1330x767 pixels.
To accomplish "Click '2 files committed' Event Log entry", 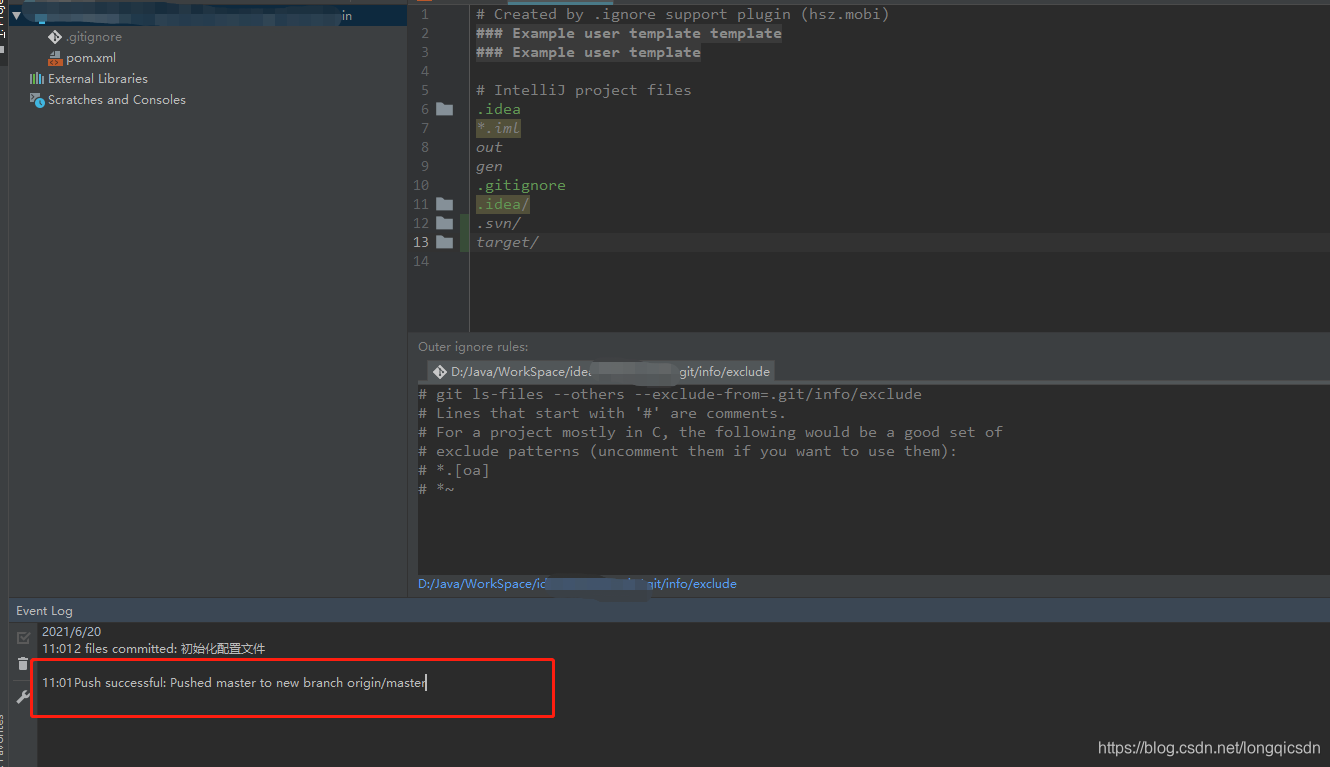I will click(x=154, y=649).
